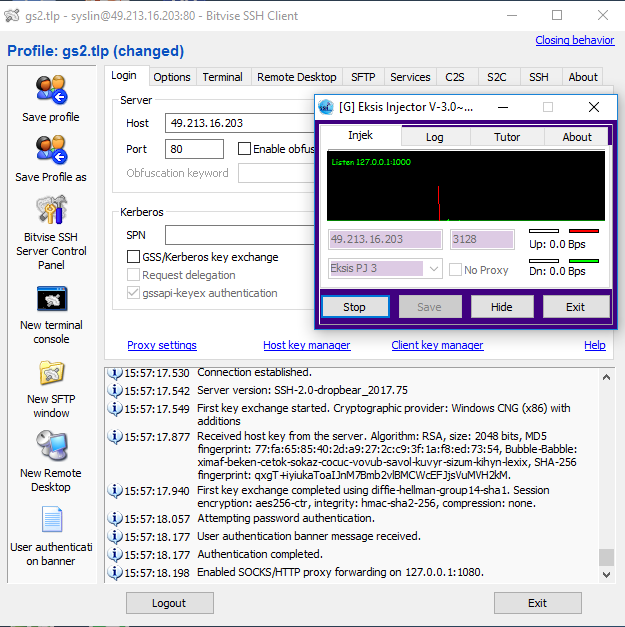
Task: Click the red Up speed indicator
Action: 584,231
